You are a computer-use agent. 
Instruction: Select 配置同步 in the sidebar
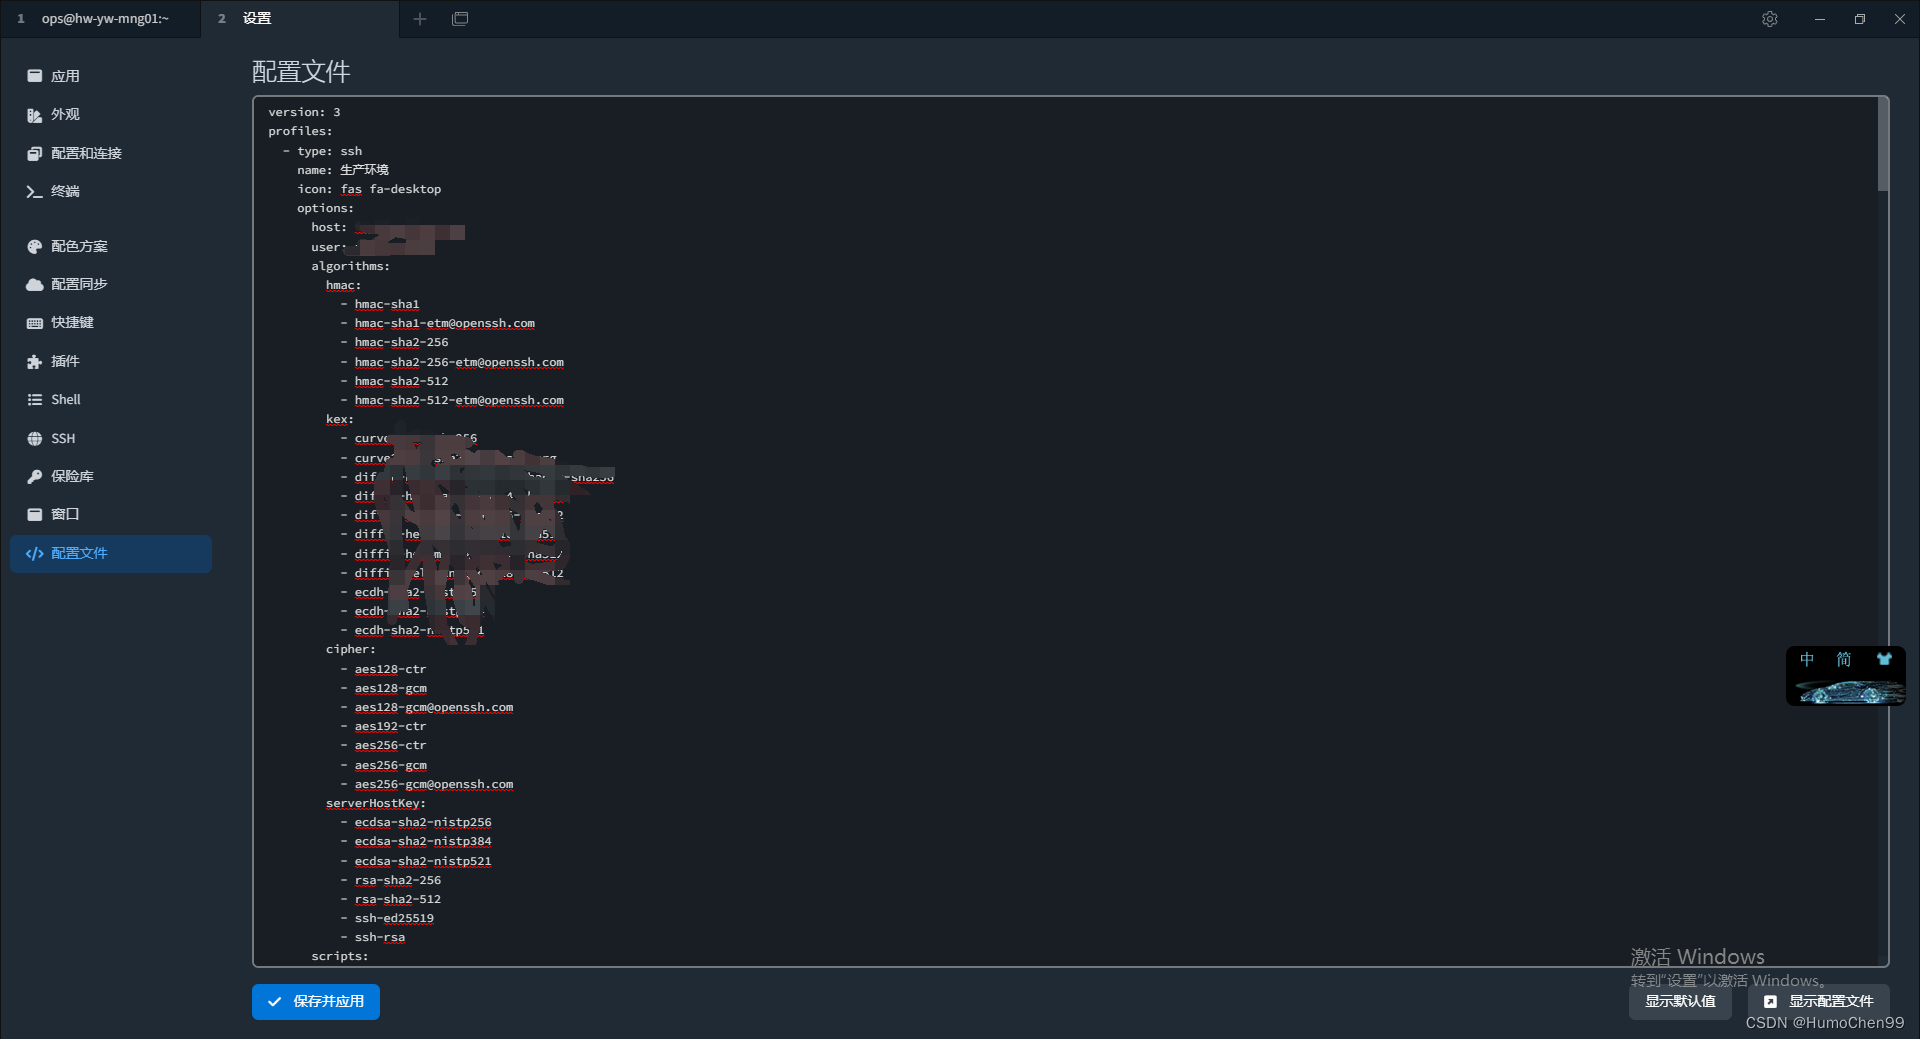coord(111,284)
